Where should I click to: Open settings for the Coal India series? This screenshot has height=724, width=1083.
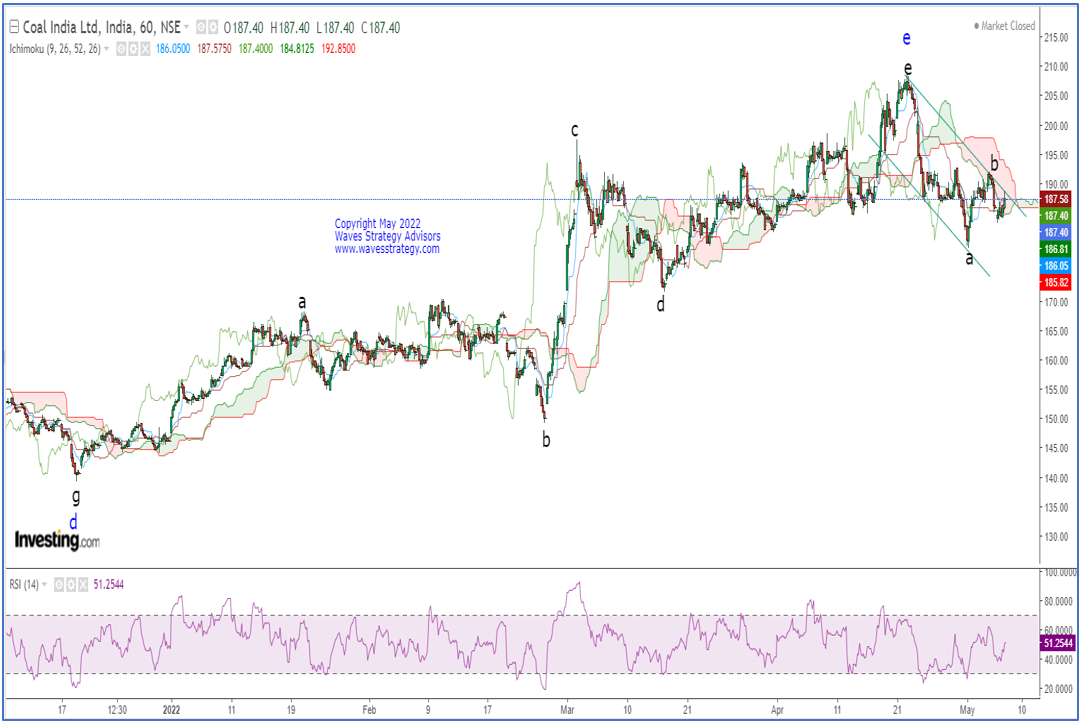coord(213,28)
